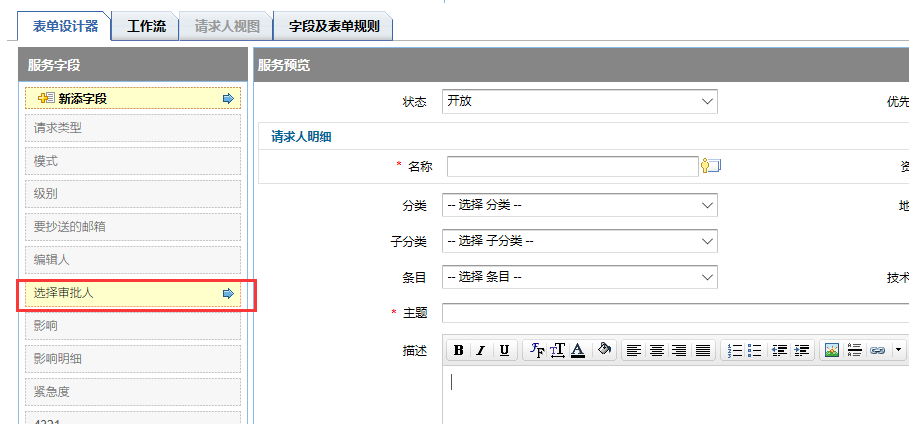Center align description text

(657, 350)
